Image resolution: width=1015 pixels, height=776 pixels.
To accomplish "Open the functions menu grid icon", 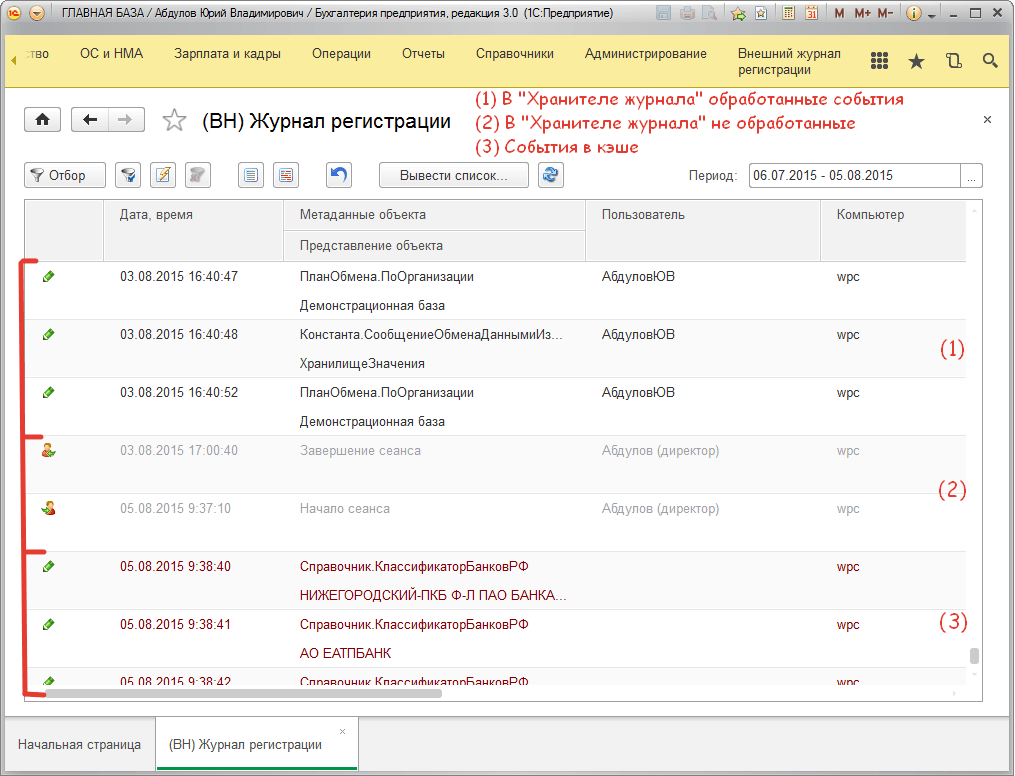I will (x=879, y=61).
